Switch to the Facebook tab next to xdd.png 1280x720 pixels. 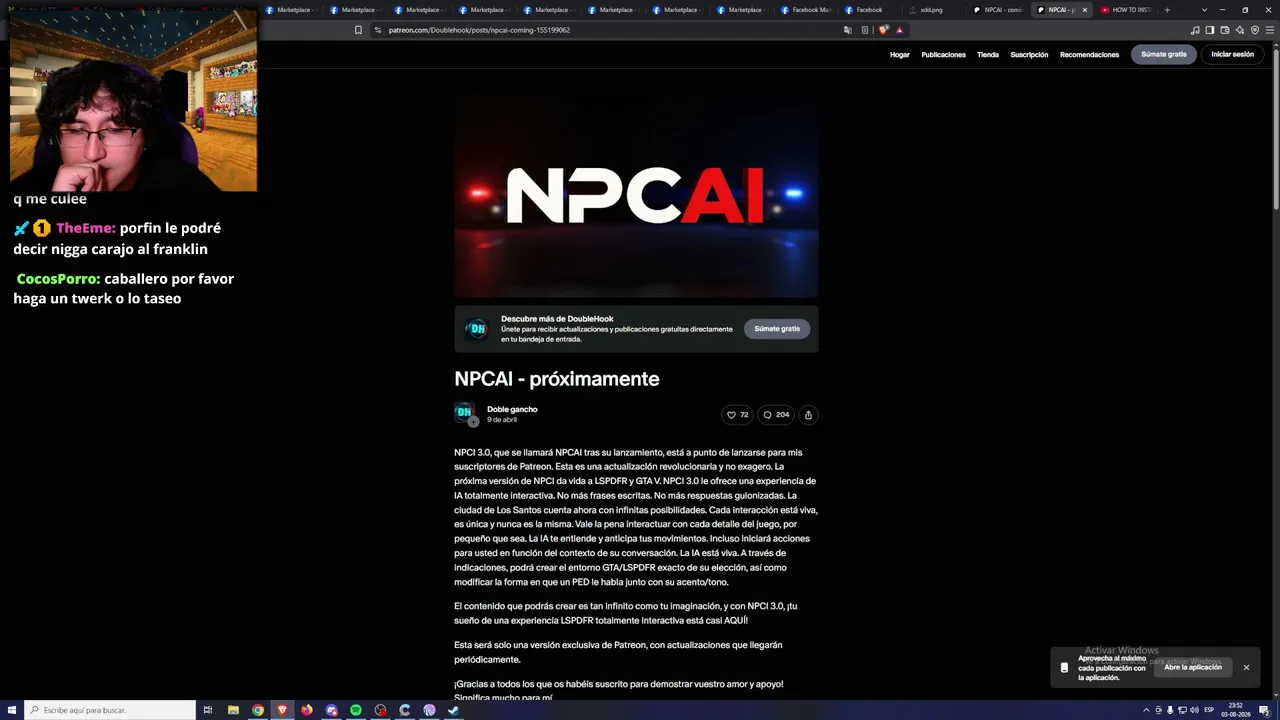(871, 10)
